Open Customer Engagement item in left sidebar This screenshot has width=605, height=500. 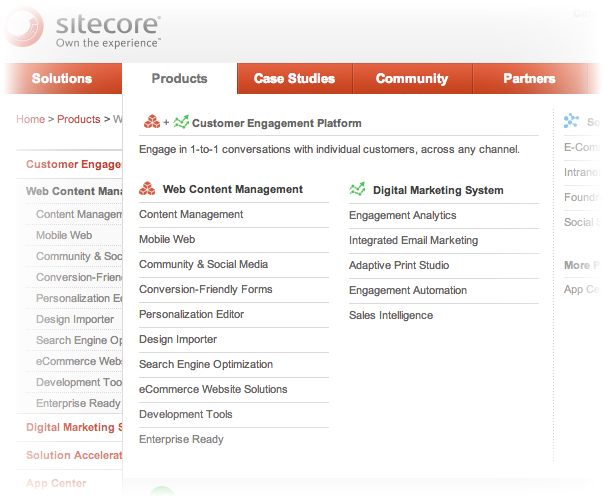coord(74,164)
